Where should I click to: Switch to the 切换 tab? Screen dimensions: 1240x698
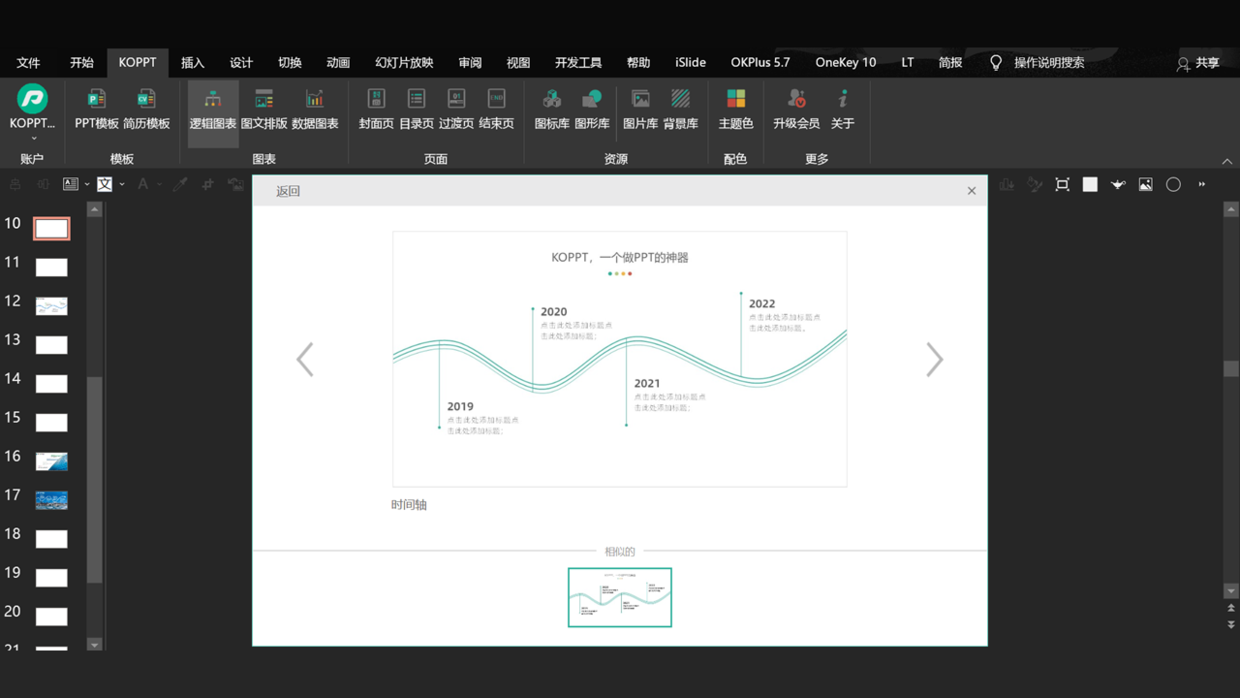(290, 63)
